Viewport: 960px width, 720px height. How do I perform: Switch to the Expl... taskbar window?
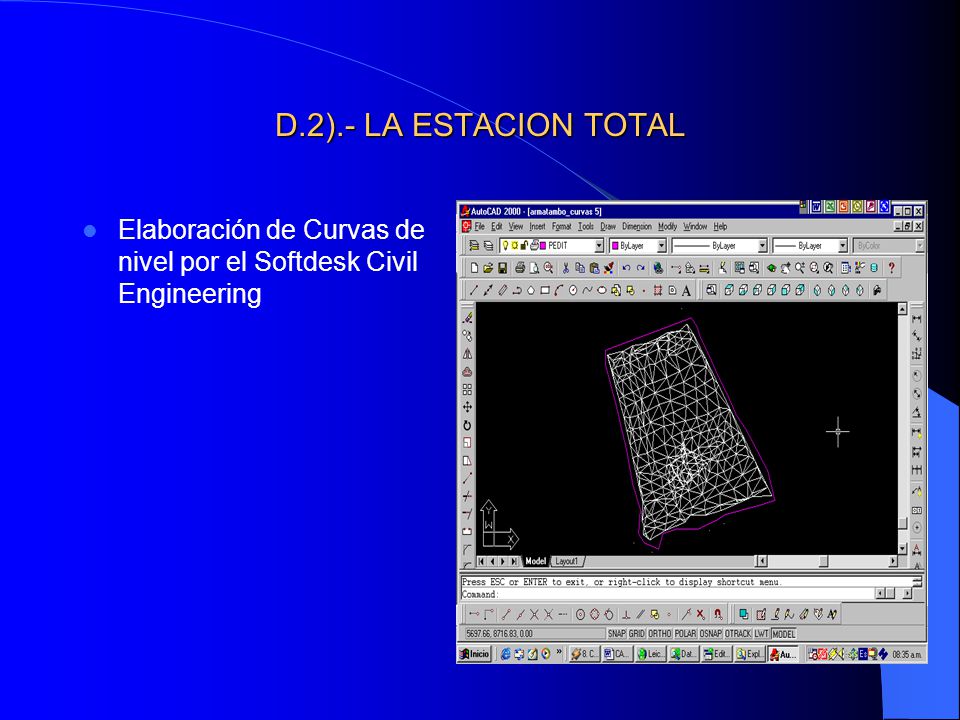point(750,654)
